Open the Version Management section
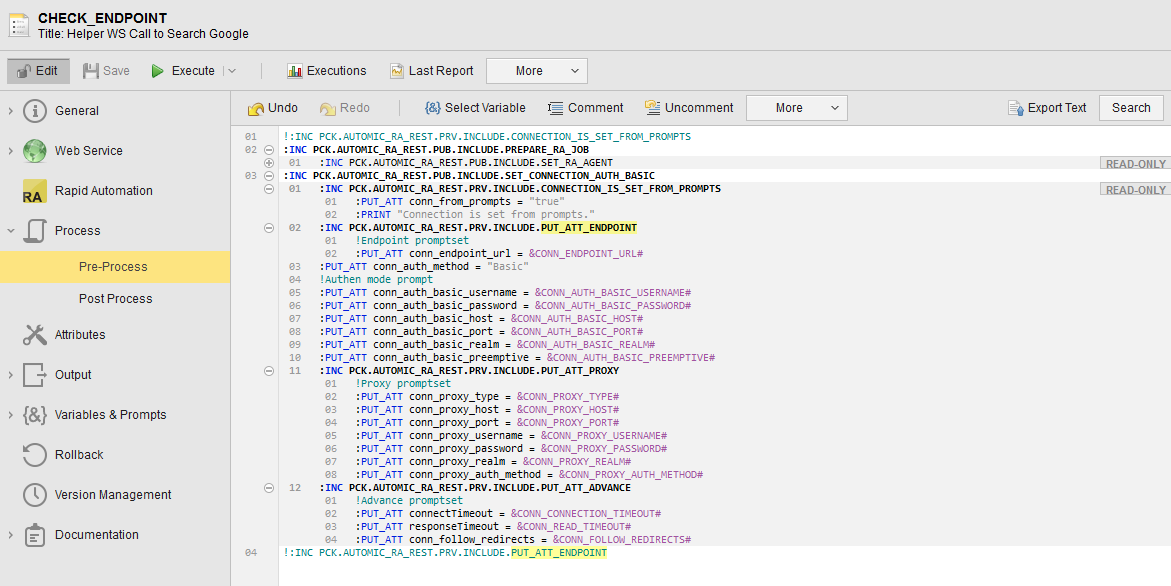 112,495
